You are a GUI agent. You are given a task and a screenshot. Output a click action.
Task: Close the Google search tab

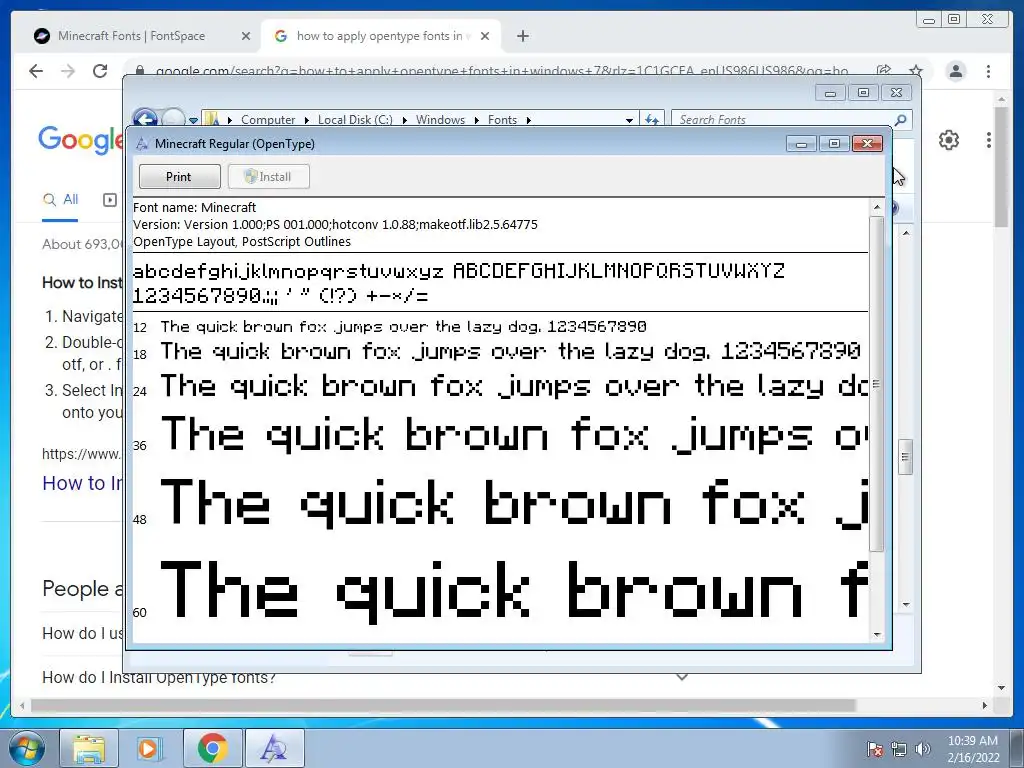pos(485,36)
